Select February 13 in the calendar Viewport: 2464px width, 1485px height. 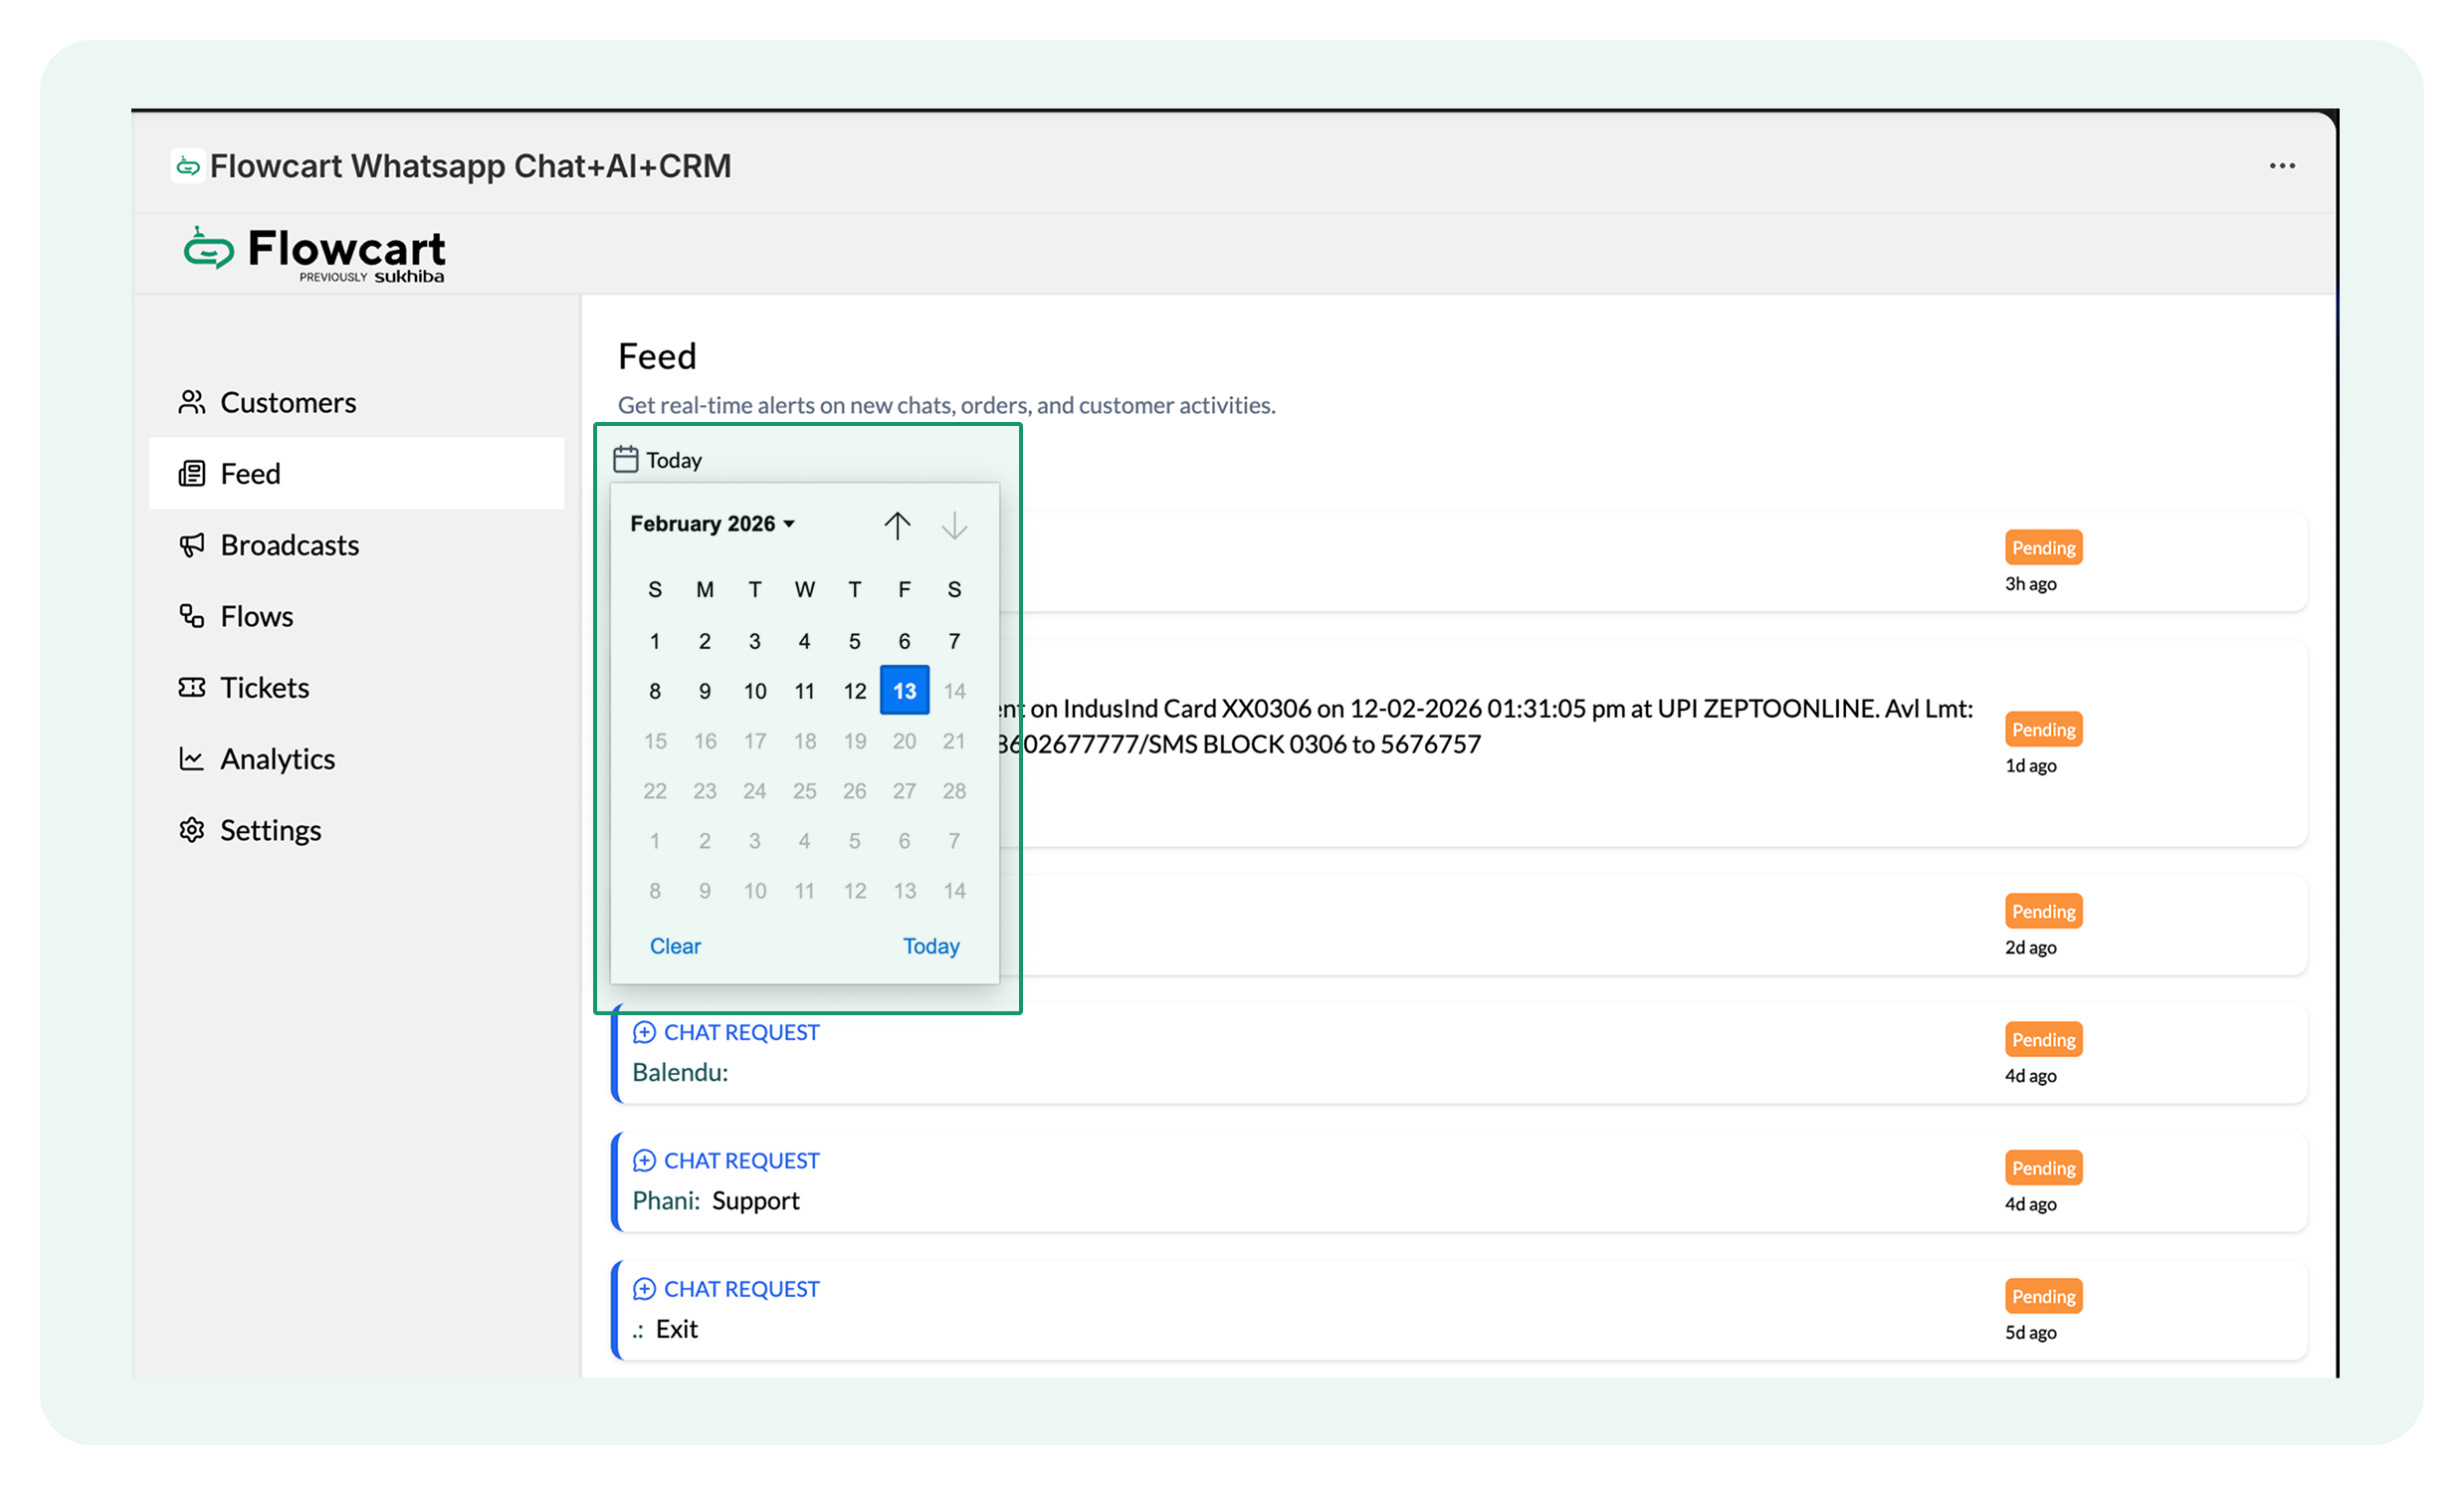[x=904, y=691]
